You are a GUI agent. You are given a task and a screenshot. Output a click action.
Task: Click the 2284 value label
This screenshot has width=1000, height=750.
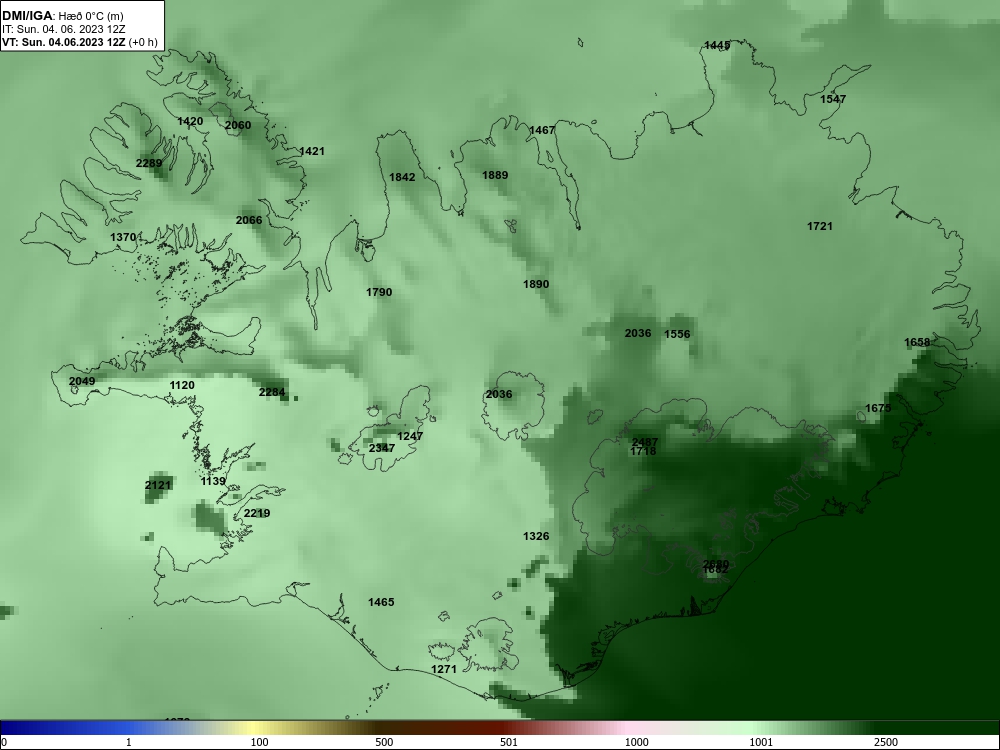click(x=272, y=392)
